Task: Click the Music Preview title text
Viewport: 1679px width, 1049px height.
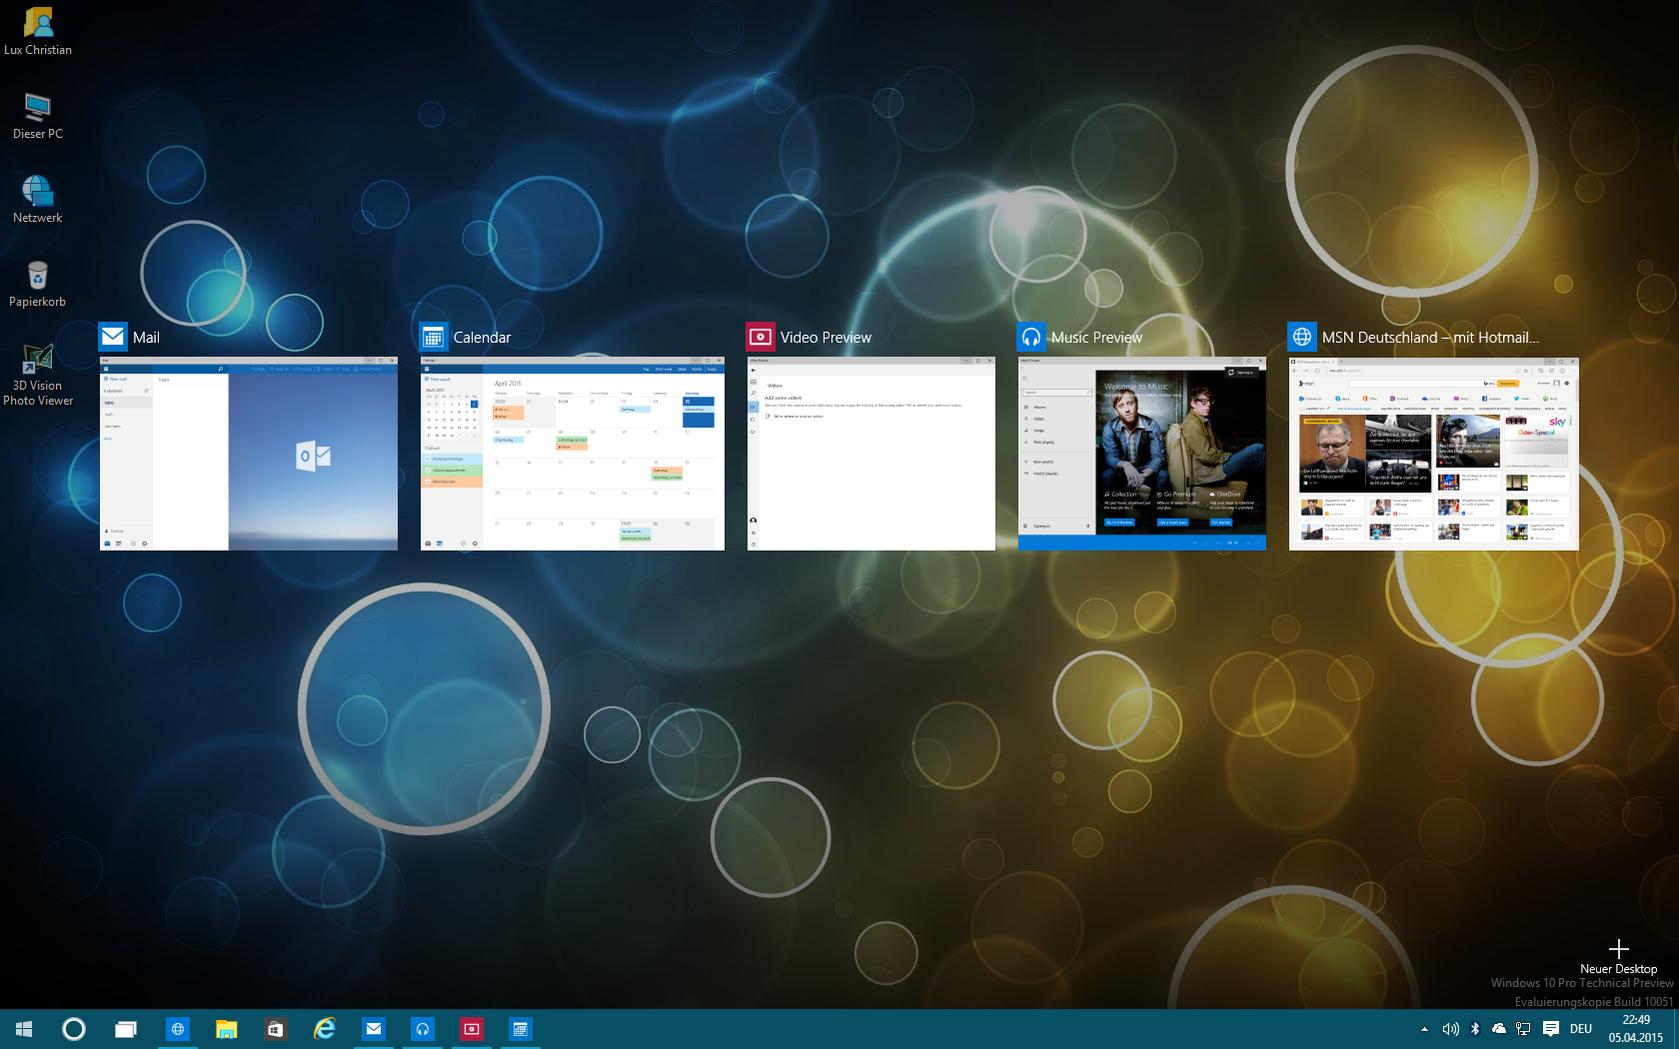Action: 1096,338
